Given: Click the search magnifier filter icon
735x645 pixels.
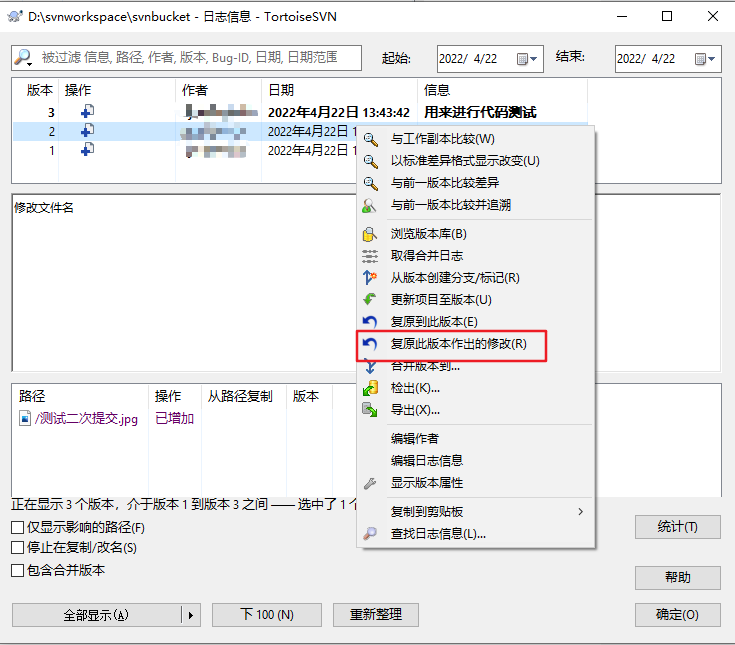Looking at the screenshot, I should point(23,58).
